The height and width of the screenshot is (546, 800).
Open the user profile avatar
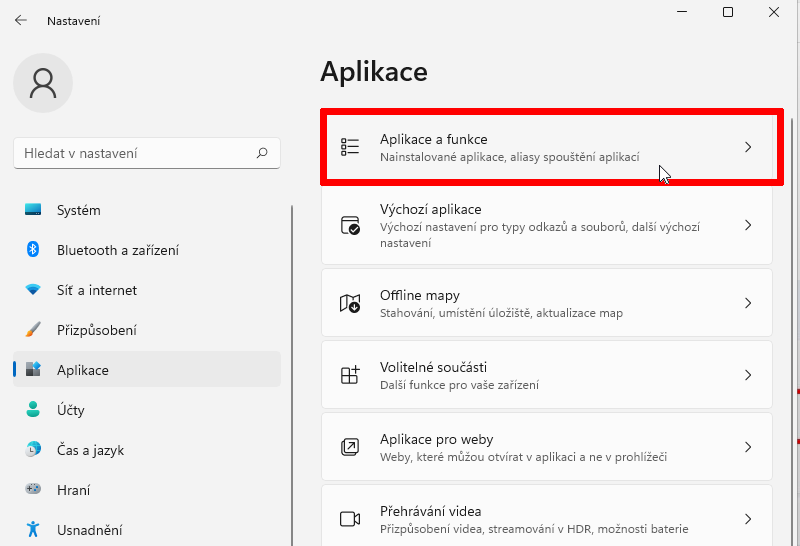pyautogui.click(x=43, y=83)
